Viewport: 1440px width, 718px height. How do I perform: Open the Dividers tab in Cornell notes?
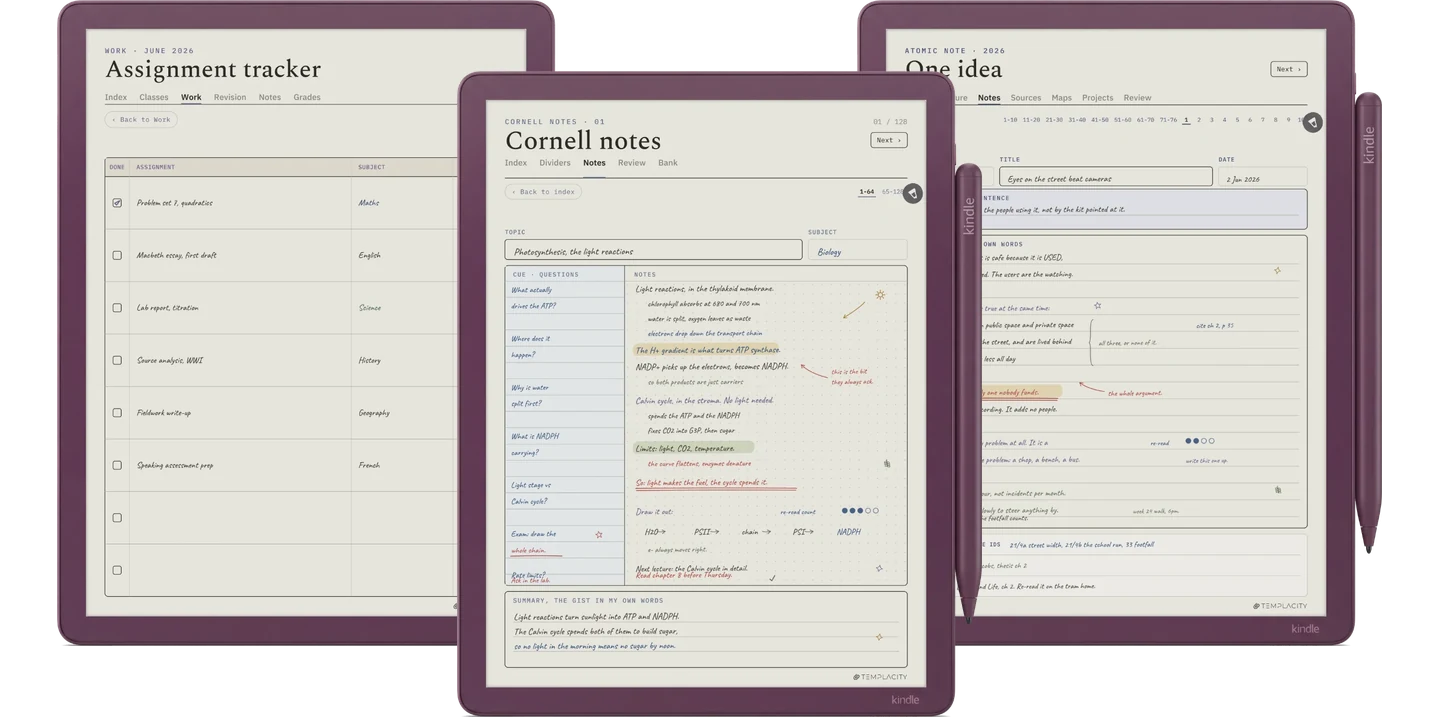pyautogui.click(x=555, y=163)
